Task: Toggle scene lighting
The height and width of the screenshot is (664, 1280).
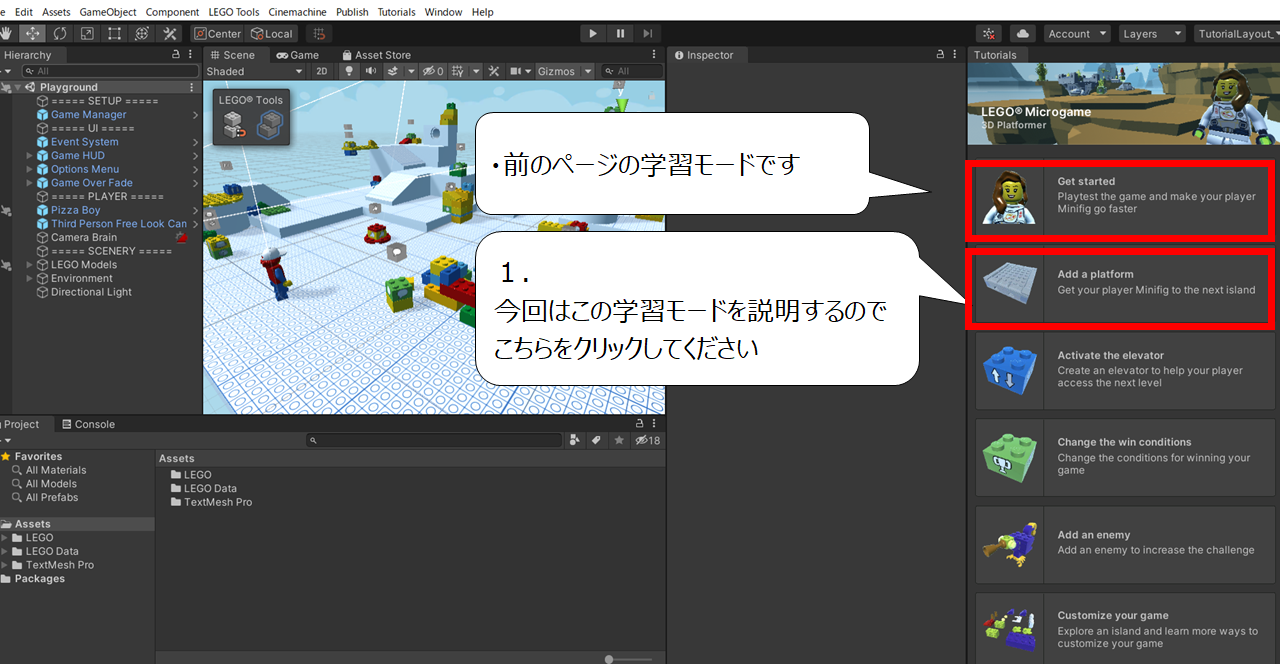Action: (349, 71)
